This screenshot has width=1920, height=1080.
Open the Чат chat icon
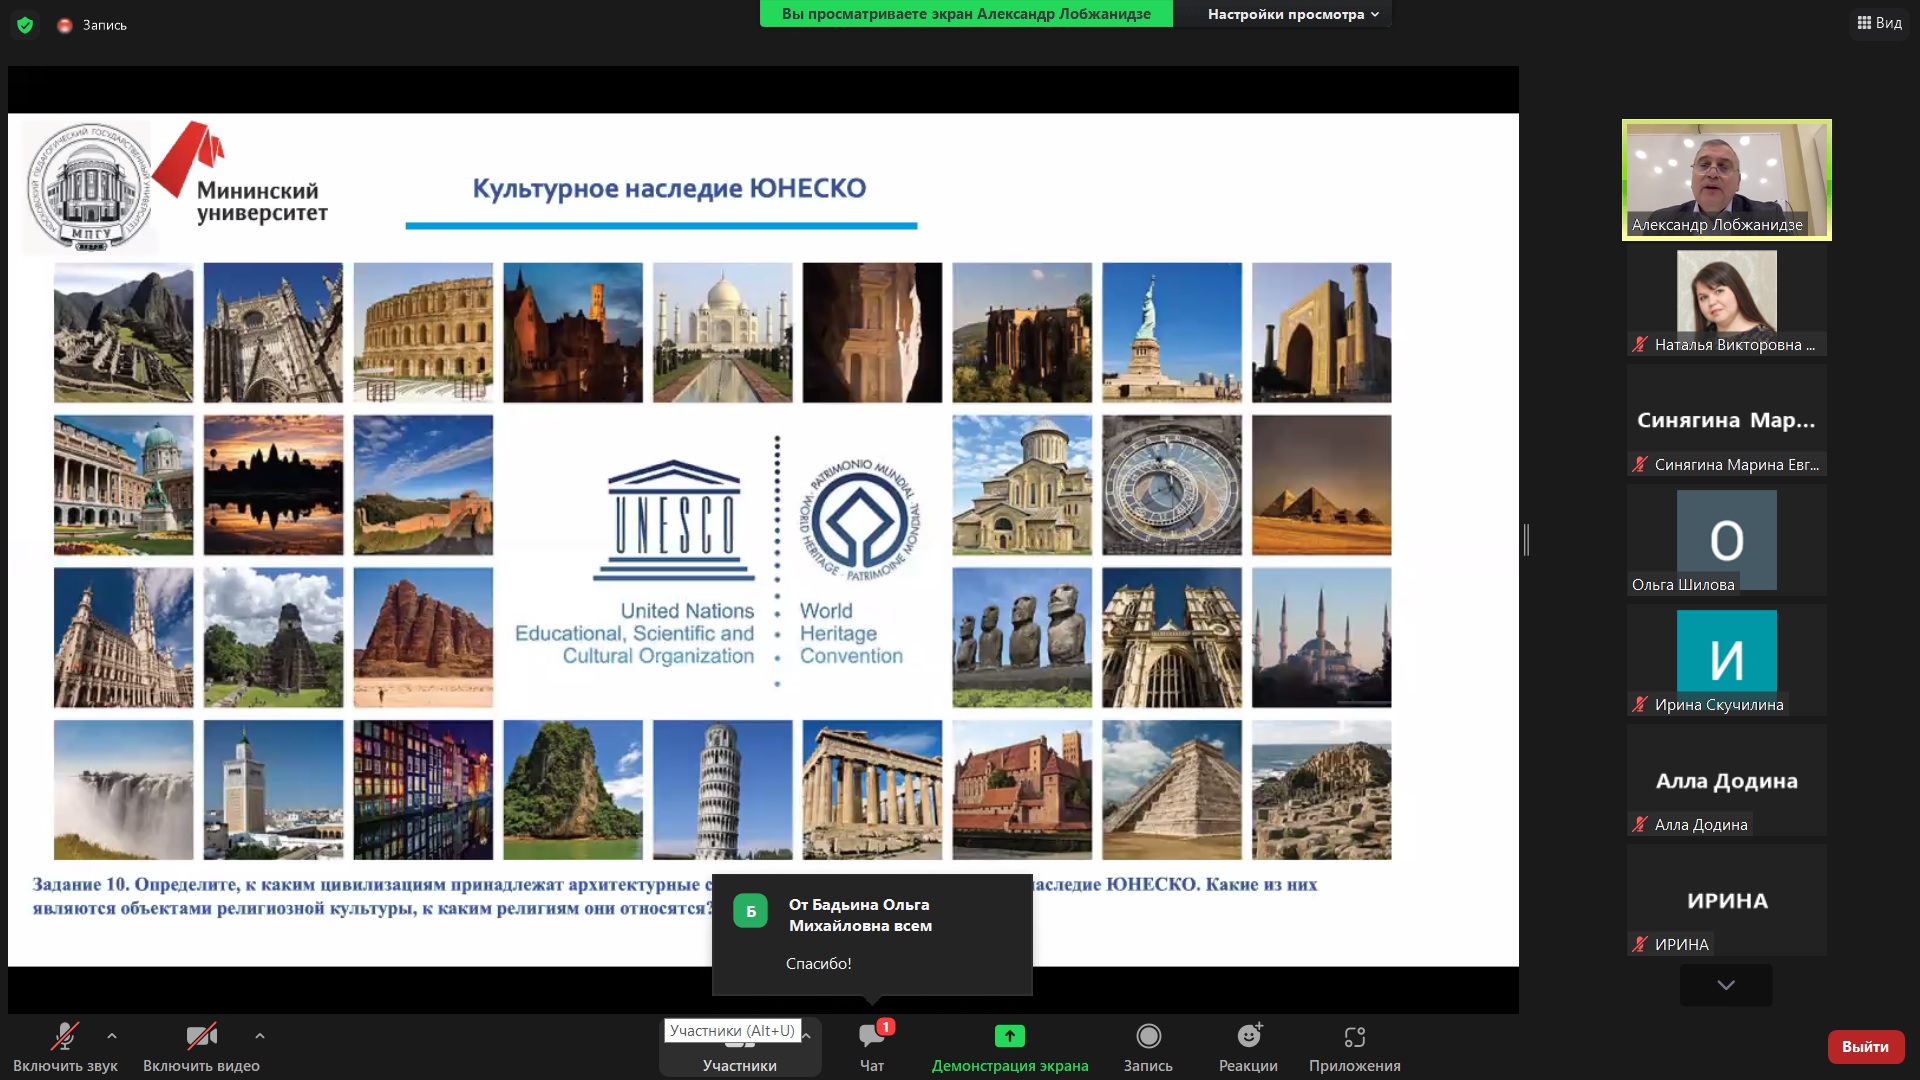pyautogui.click(x=870, y=1042)
